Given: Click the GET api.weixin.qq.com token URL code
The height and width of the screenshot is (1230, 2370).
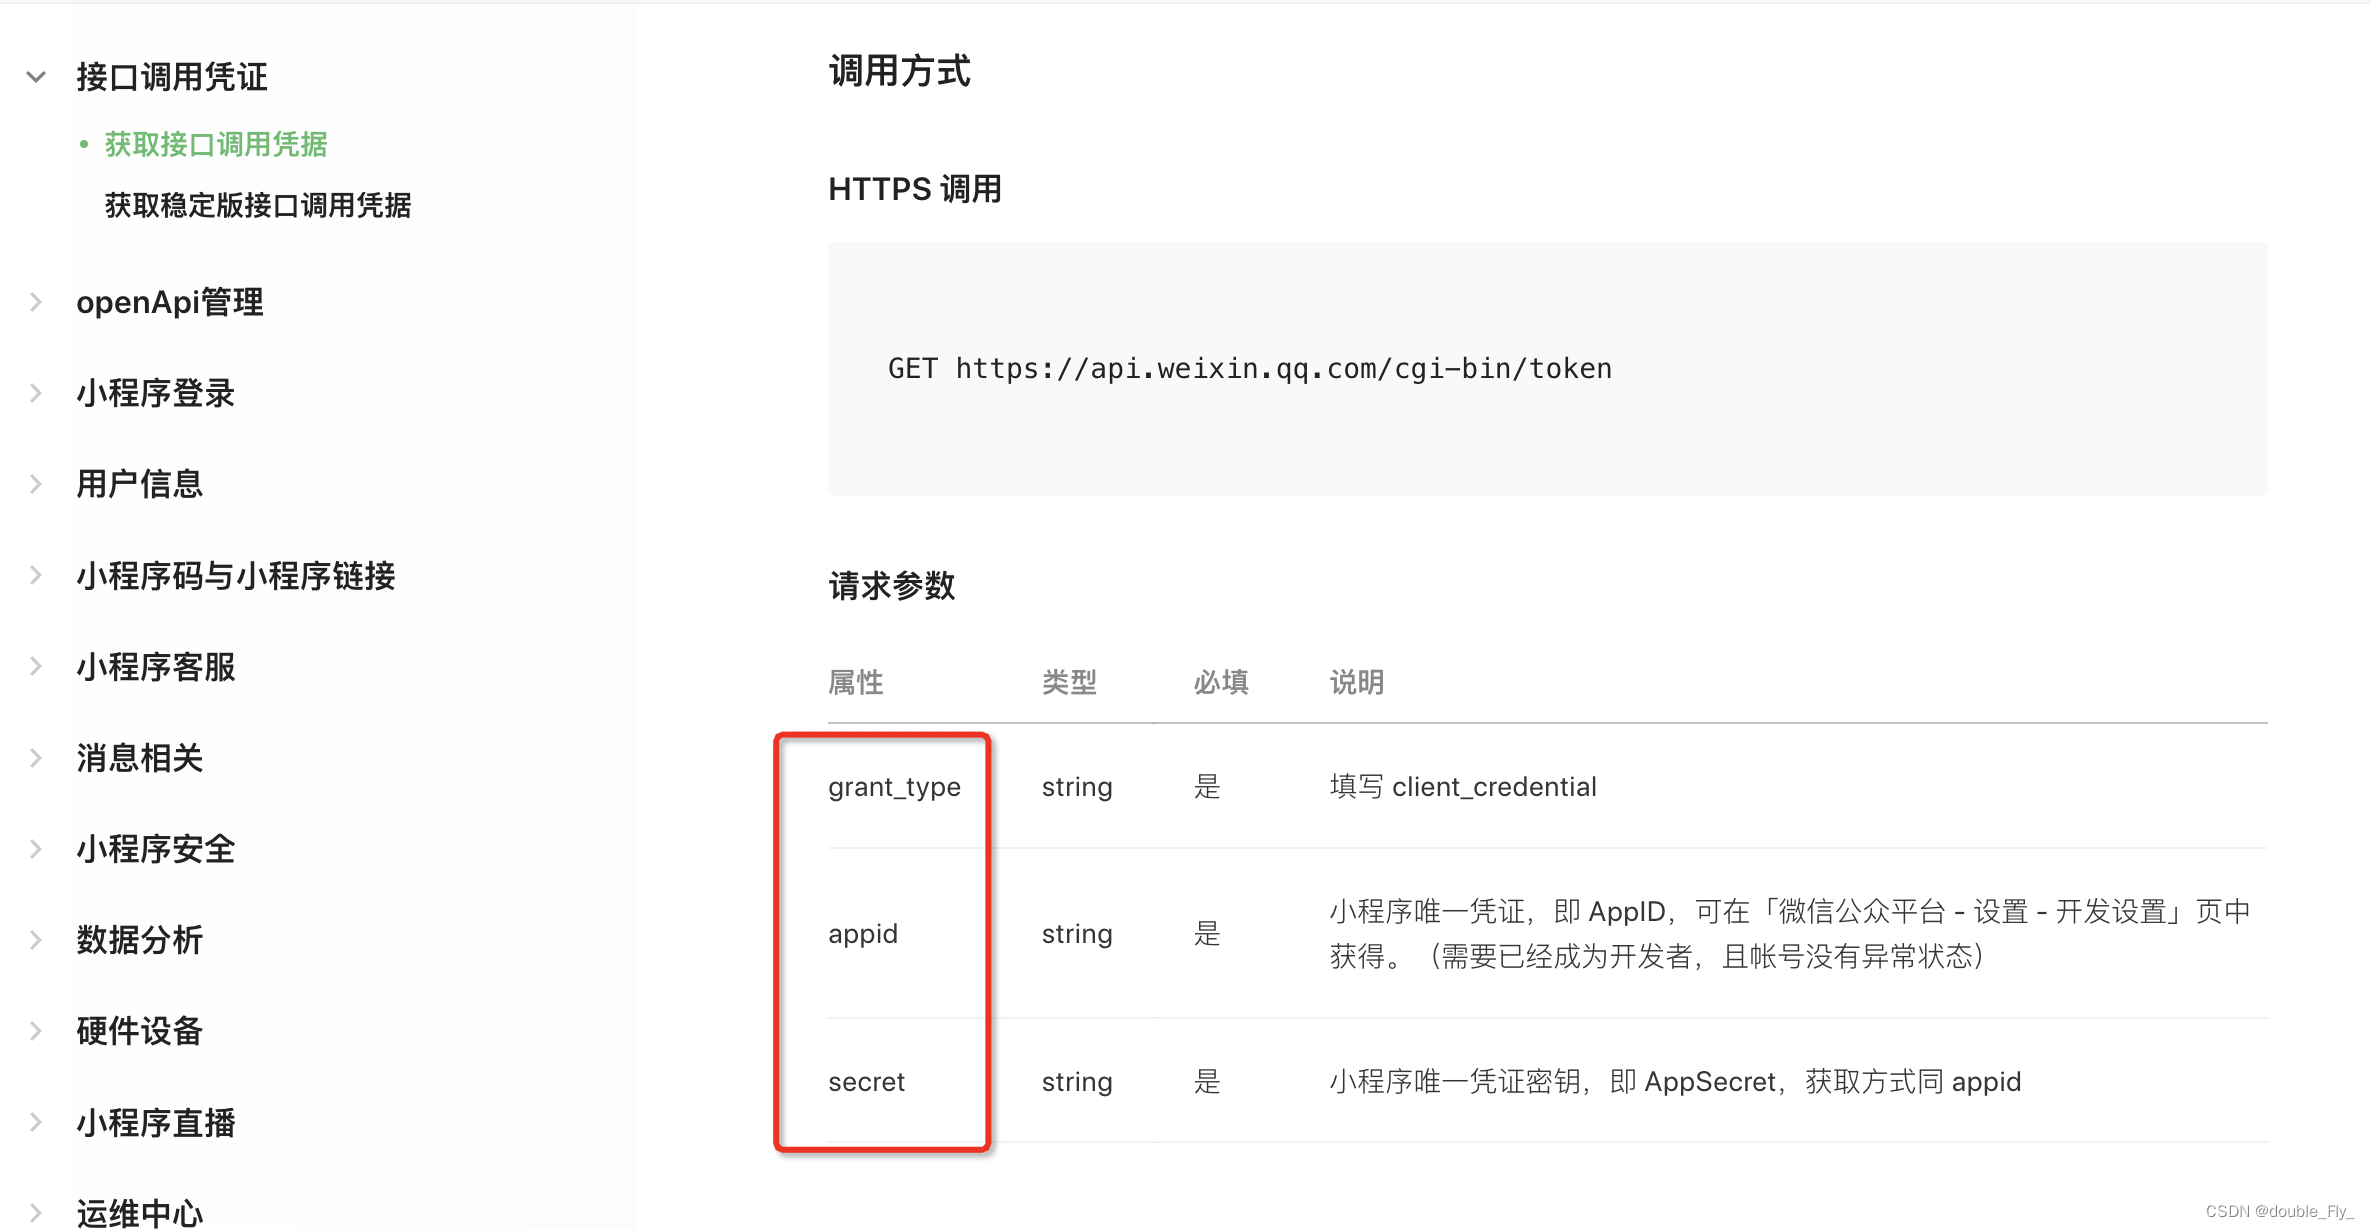Looking at the screenshot, I should point(1250,369).
